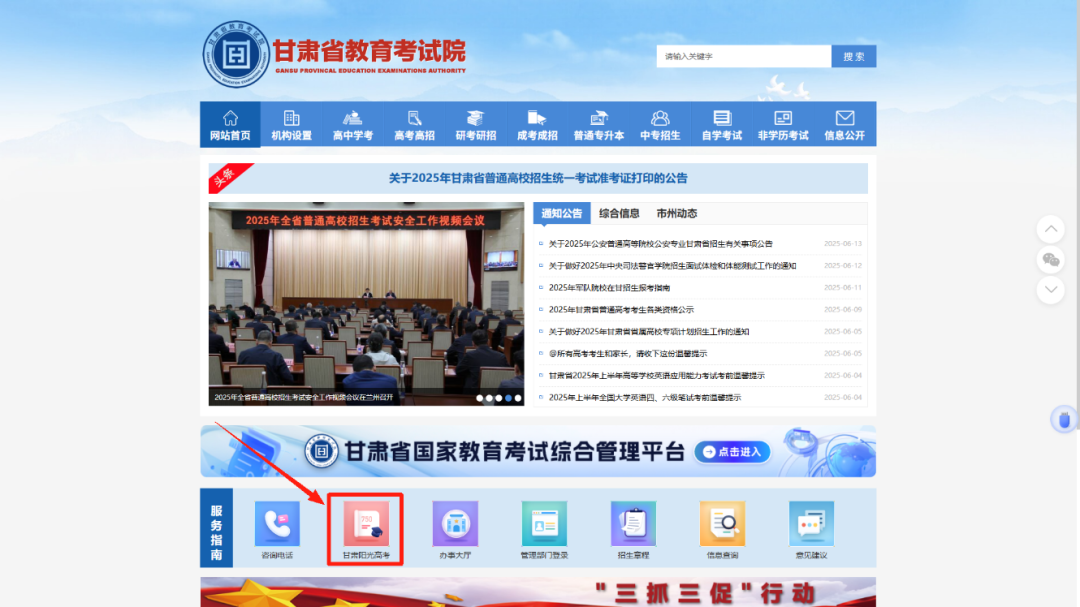Image resolution: width=1080 pixels, height=607 pixels.
Task: Open the 管理部门登录 login icon
Action: tap(544, 524)
